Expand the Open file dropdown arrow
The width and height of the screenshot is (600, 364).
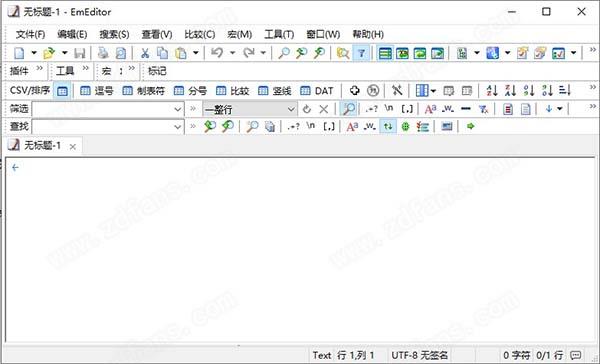[x=64, y=53]
